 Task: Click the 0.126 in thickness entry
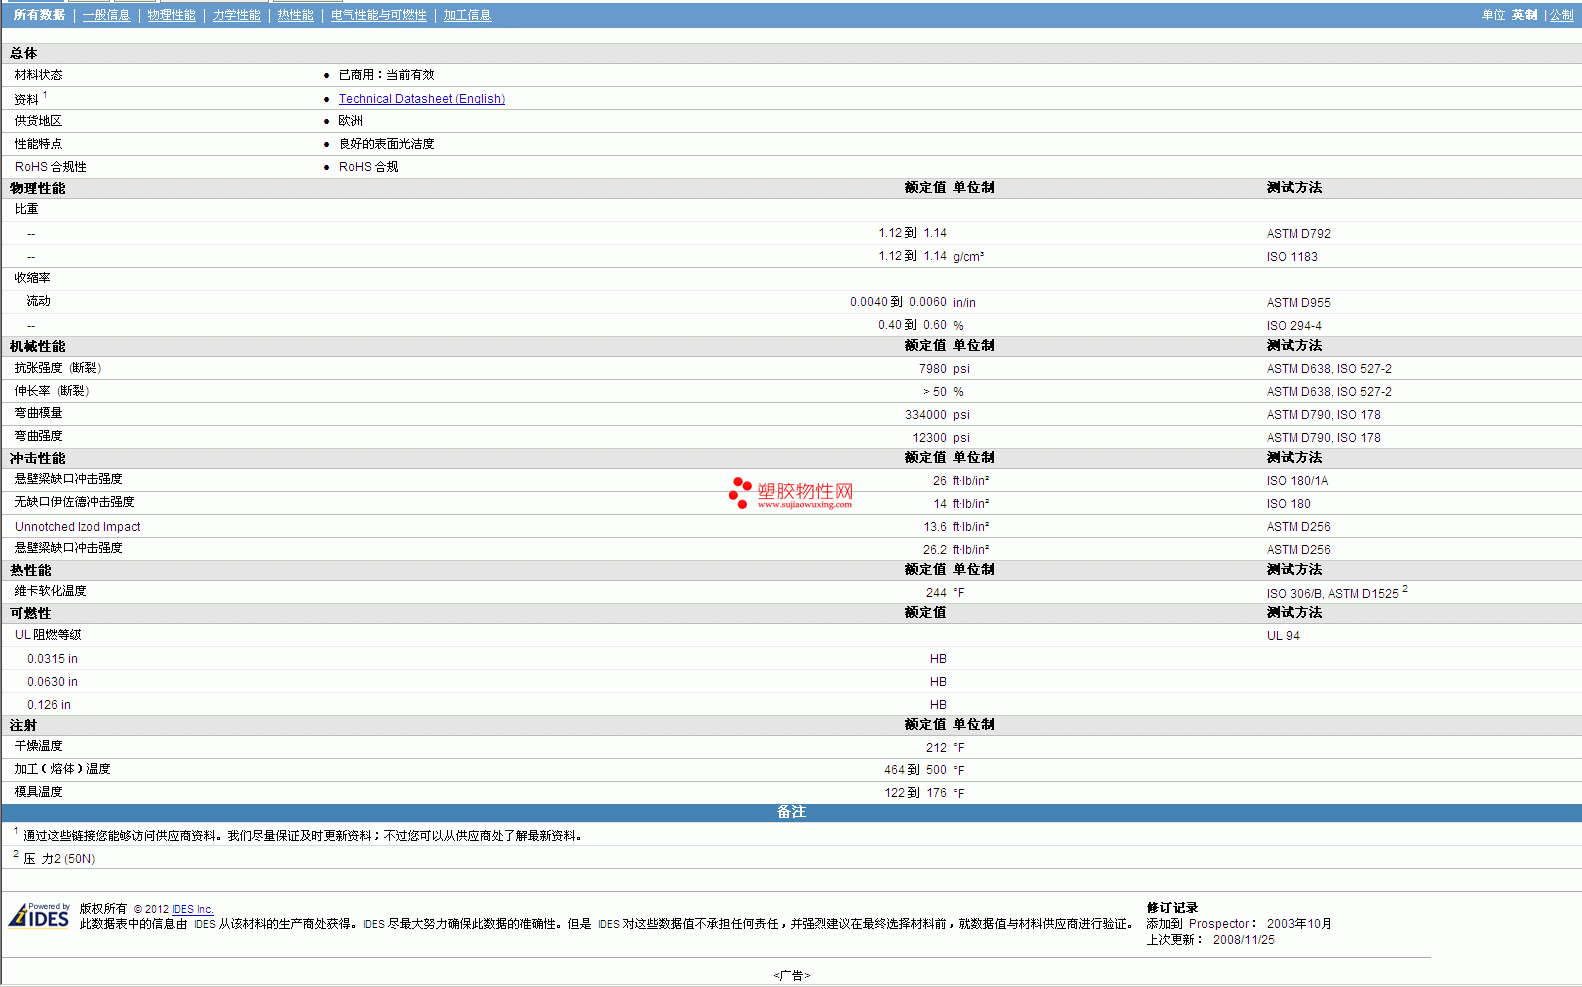tap(49, 705)
